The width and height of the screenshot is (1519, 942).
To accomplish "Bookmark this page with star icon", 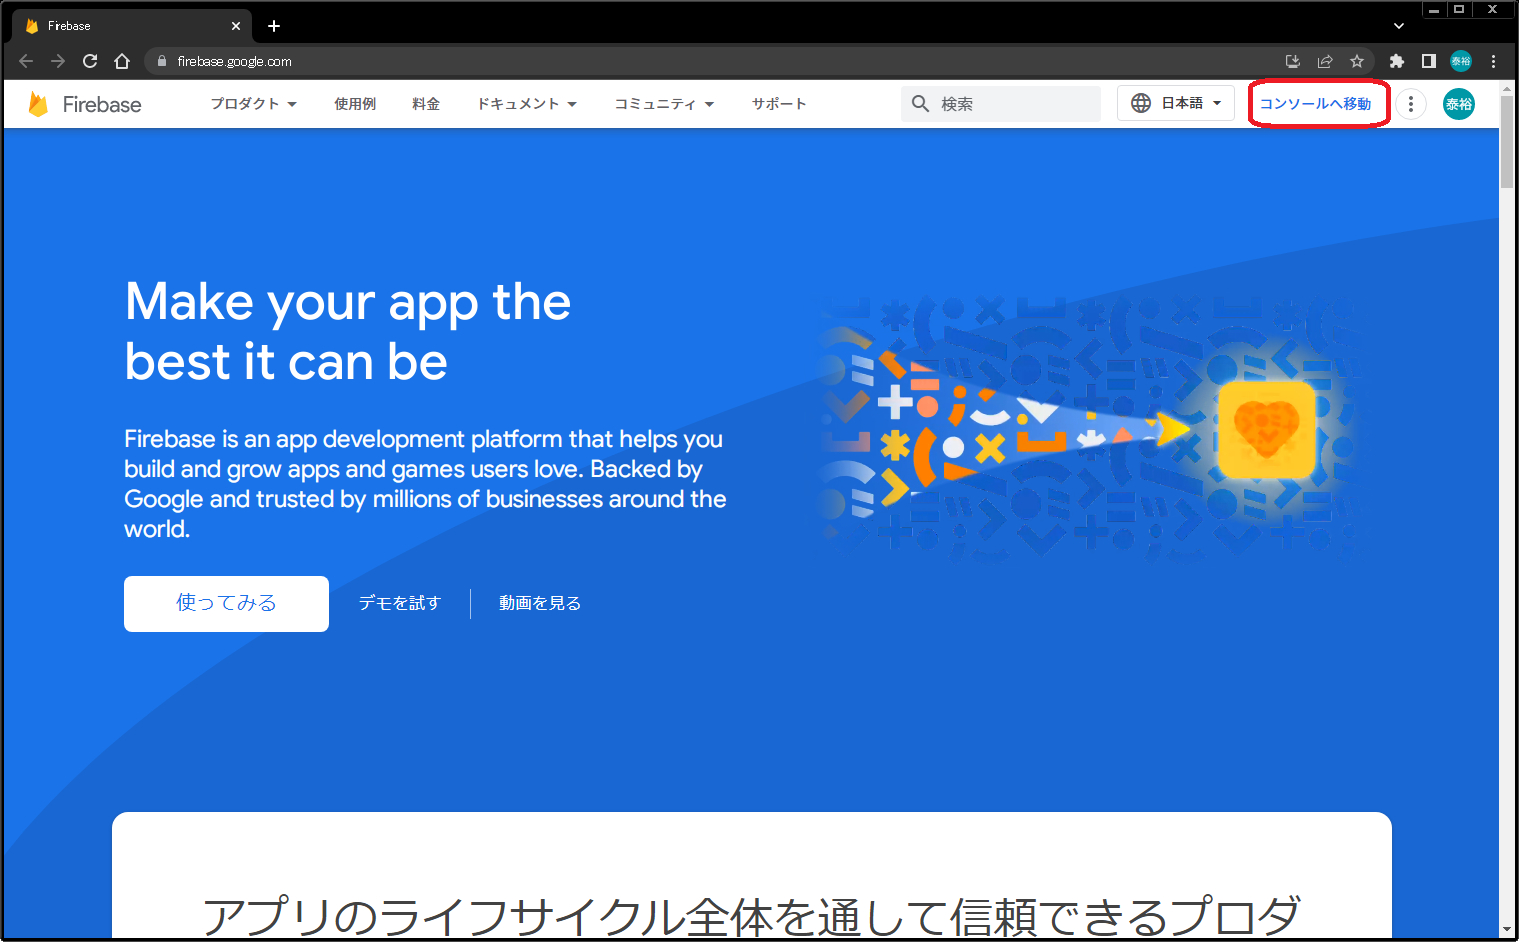I will coord(1357,61).
